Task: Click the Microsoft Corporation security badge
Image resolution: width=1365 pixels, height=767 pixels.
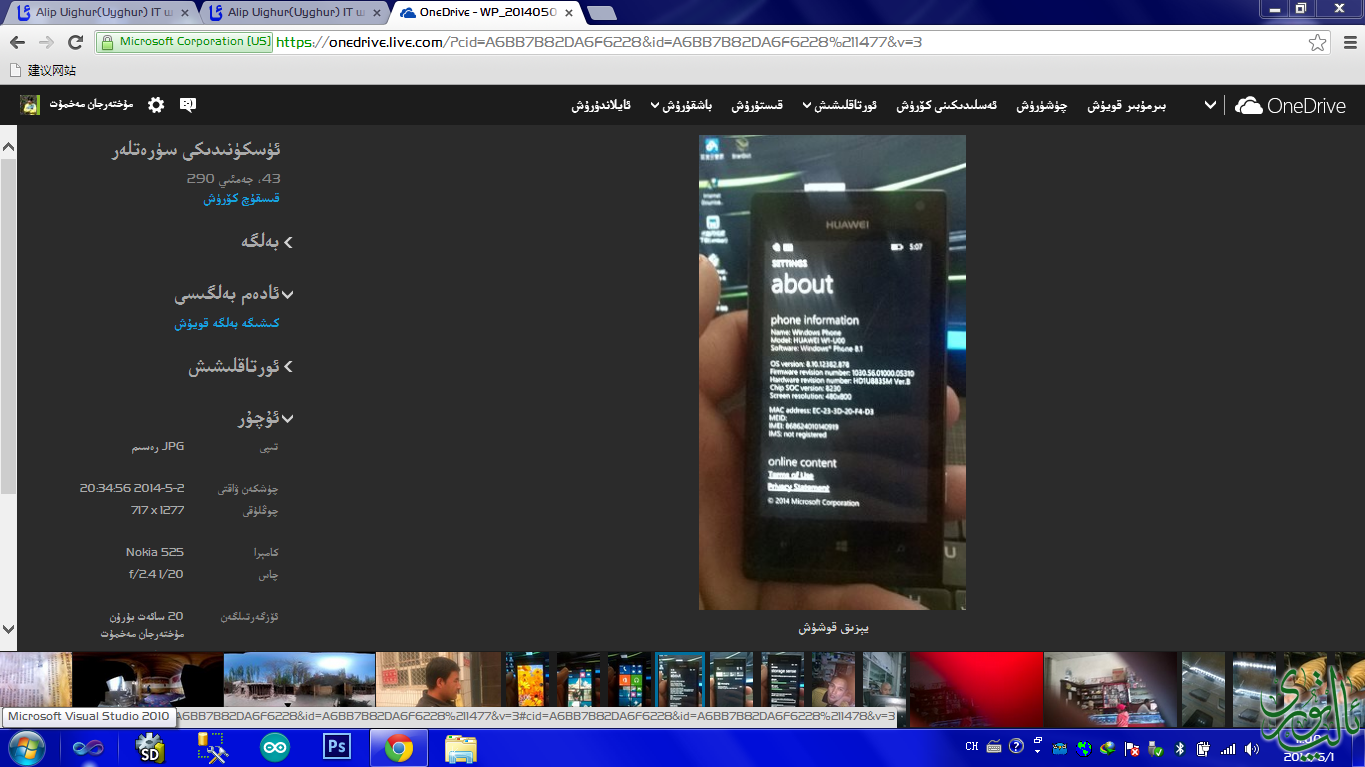Action: coord(185,42)
